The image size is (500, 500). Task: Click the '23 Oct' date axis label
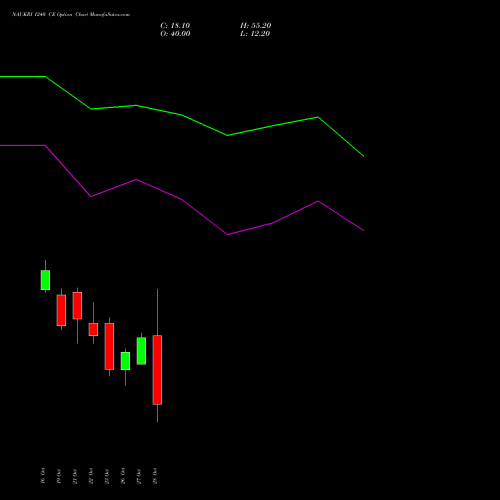click(107, 476)
